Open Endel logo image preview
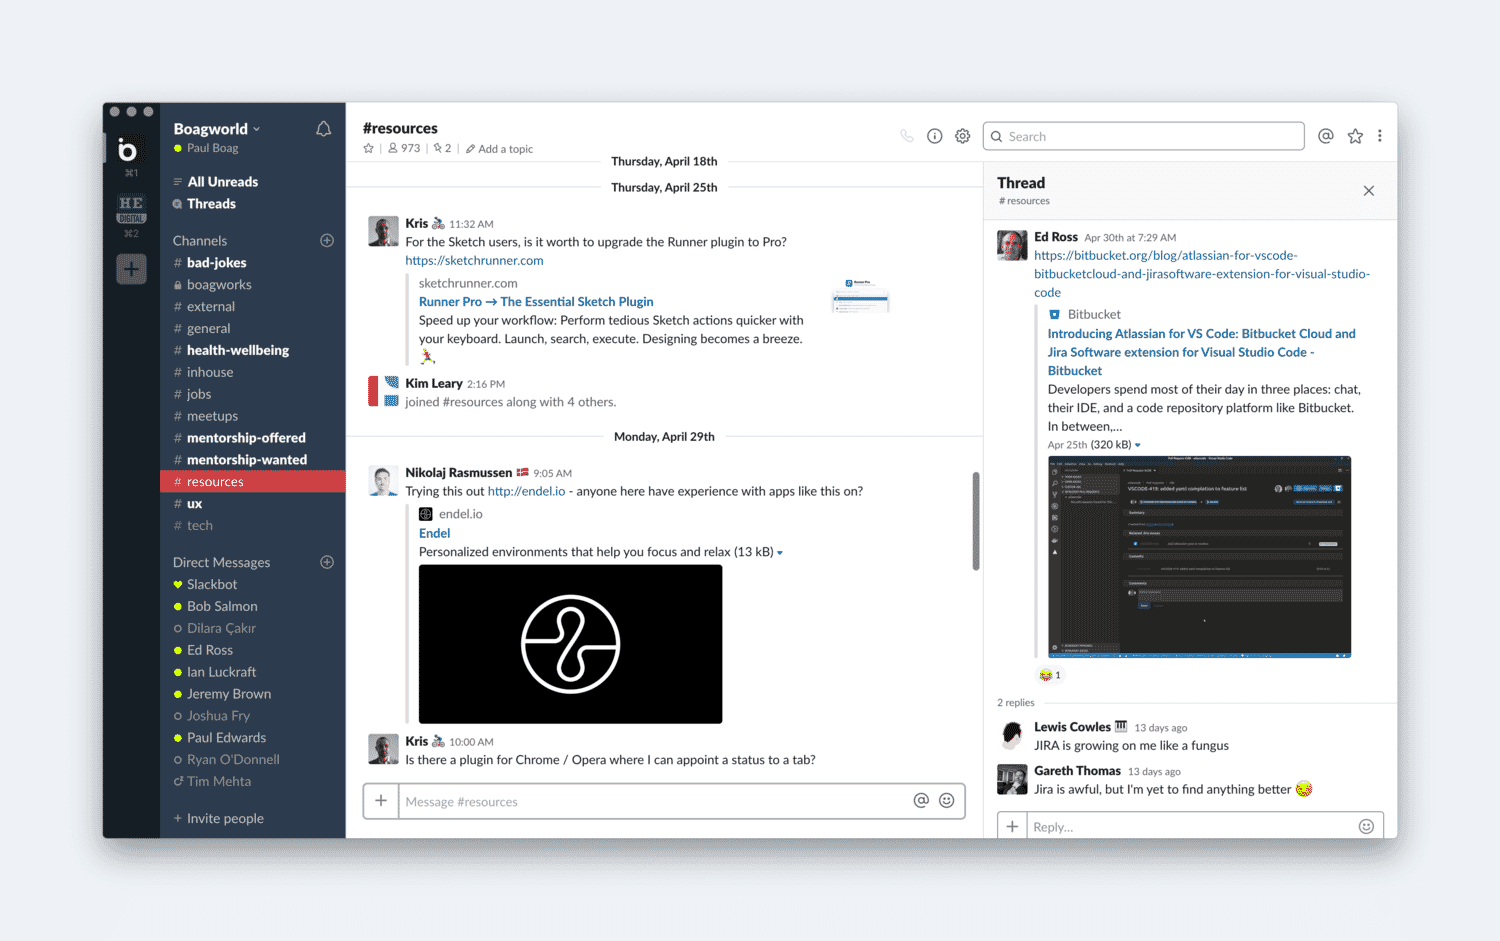 pos(570,644)
